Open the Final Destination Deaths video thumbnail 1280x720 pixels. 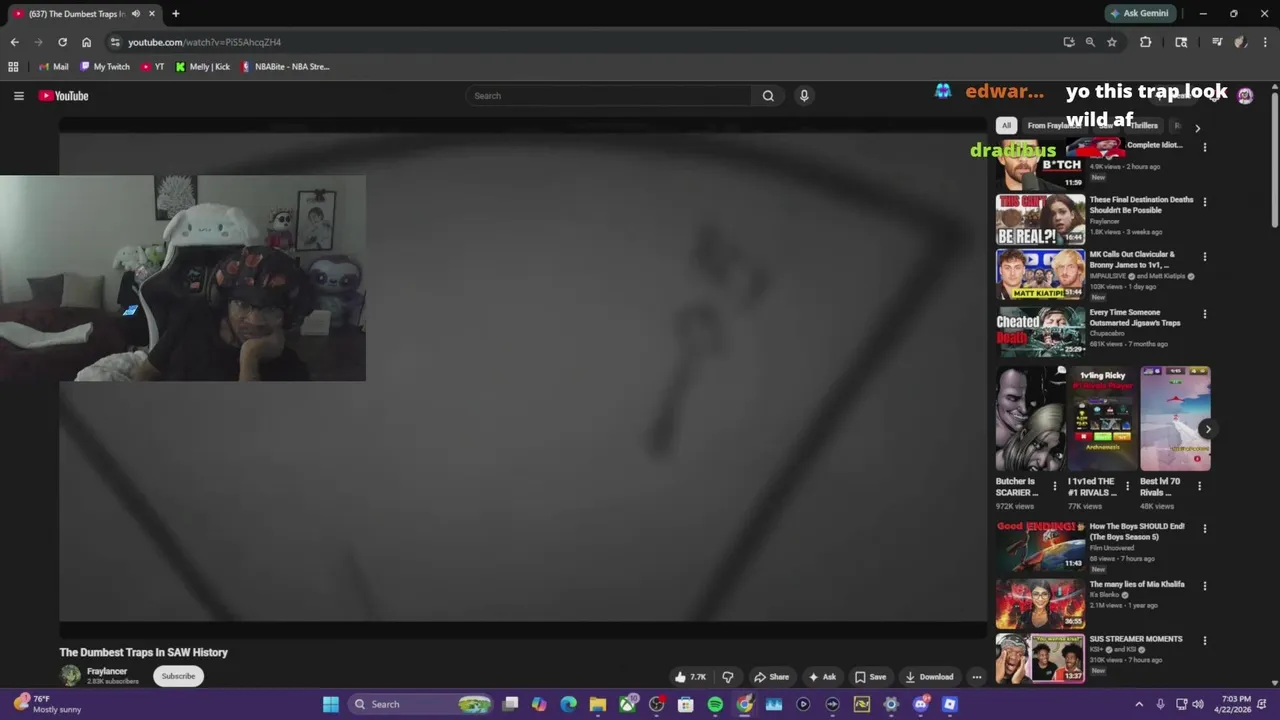[x=1040, y=220]
